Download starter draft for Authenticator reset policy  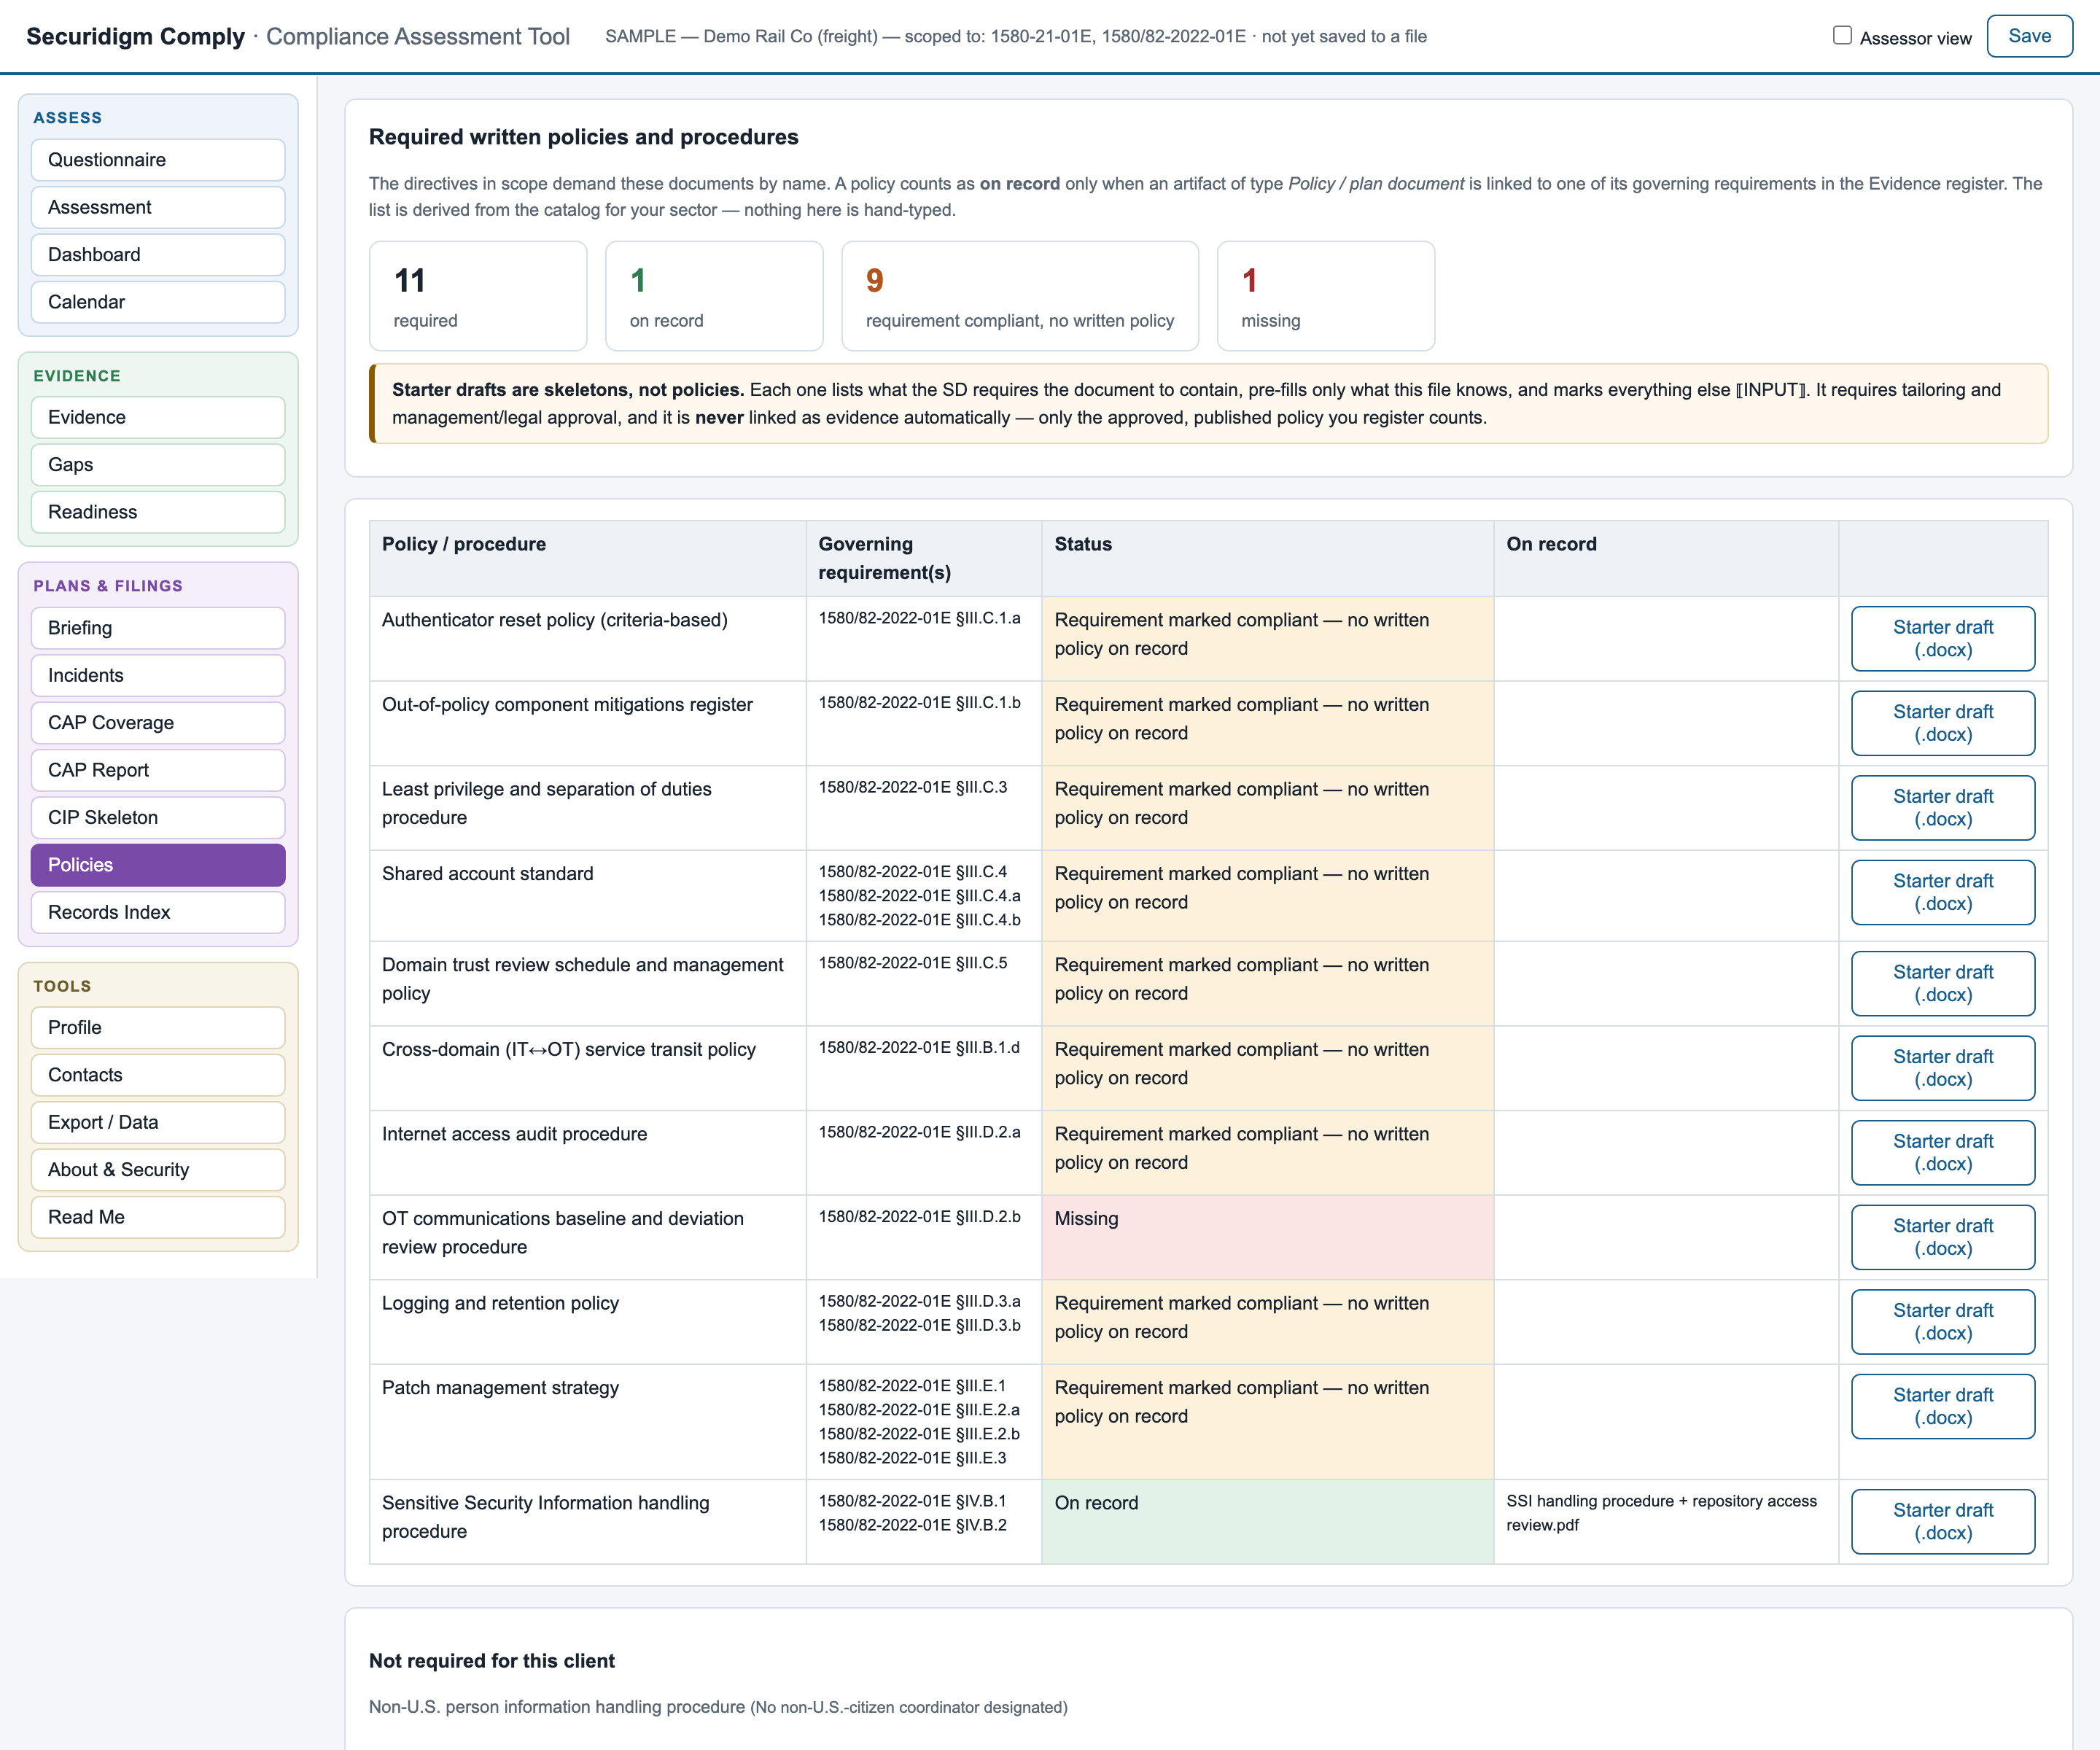1943,639
